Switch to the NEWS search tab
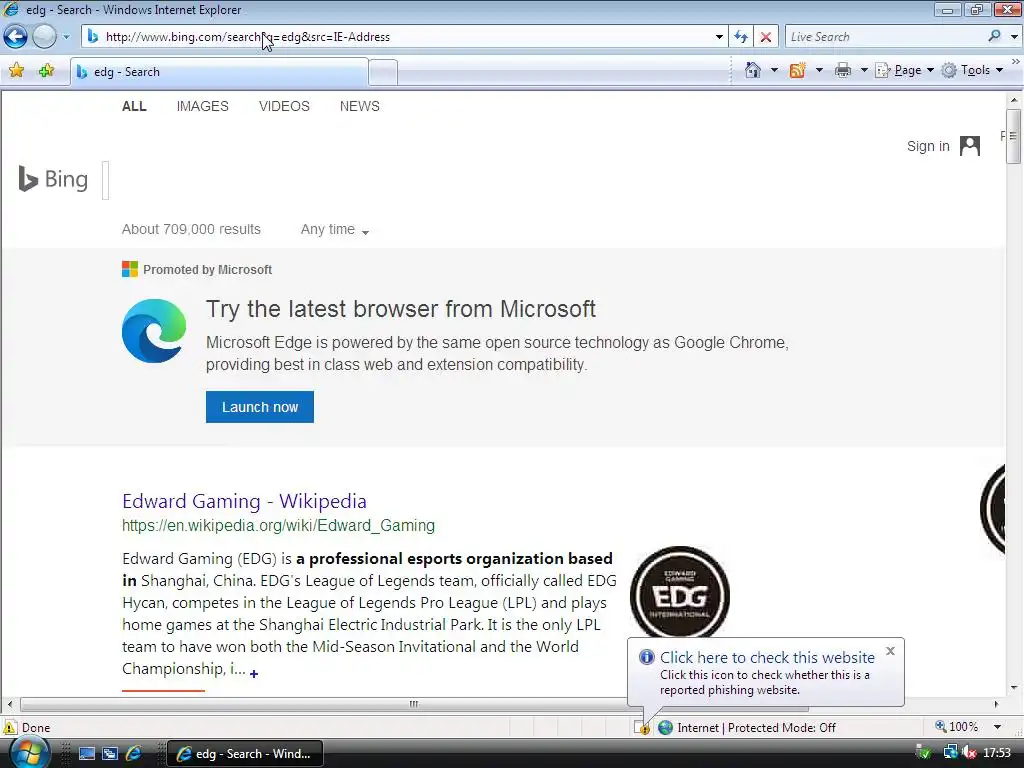 pos(359,106)
